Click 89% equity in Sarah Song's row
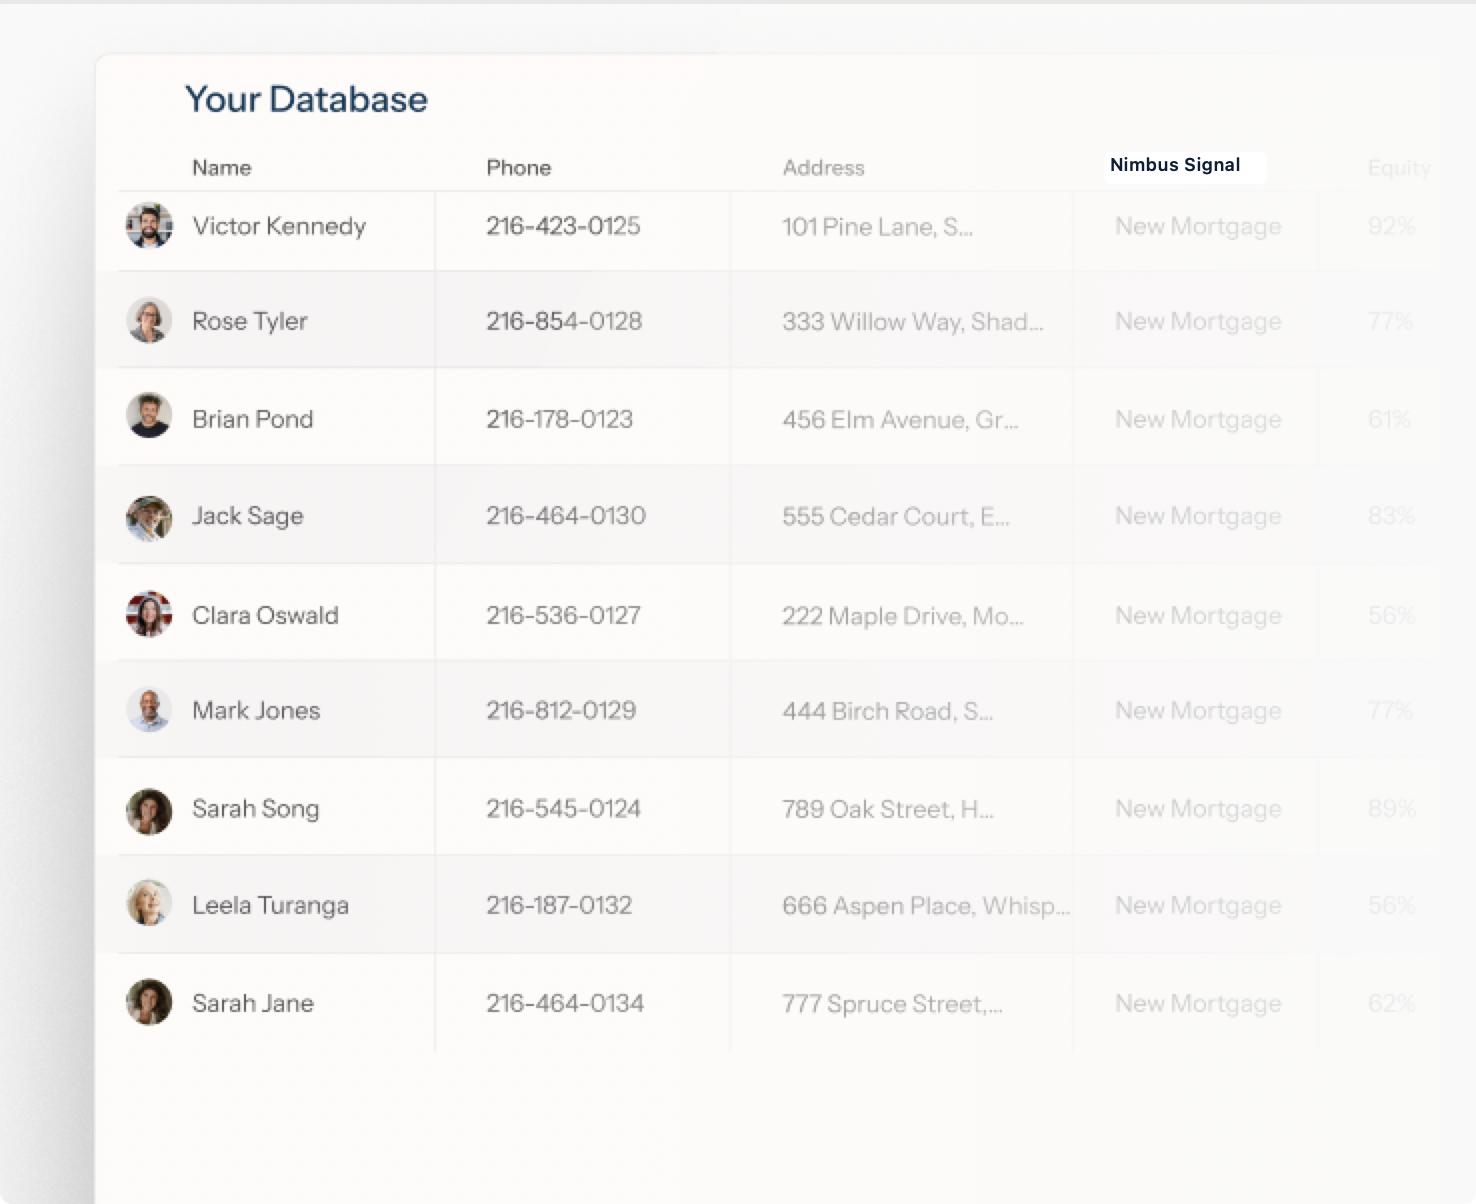The height and width of the screenshot is (1204, 1476). tap(1391, 809)
